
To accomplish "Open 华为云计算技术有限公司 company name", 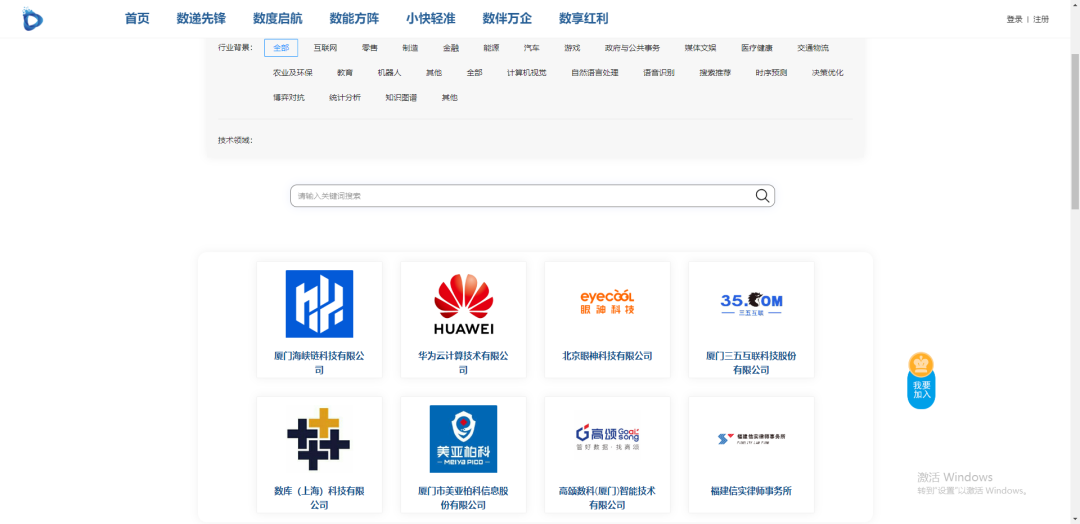I will point(464,363).
